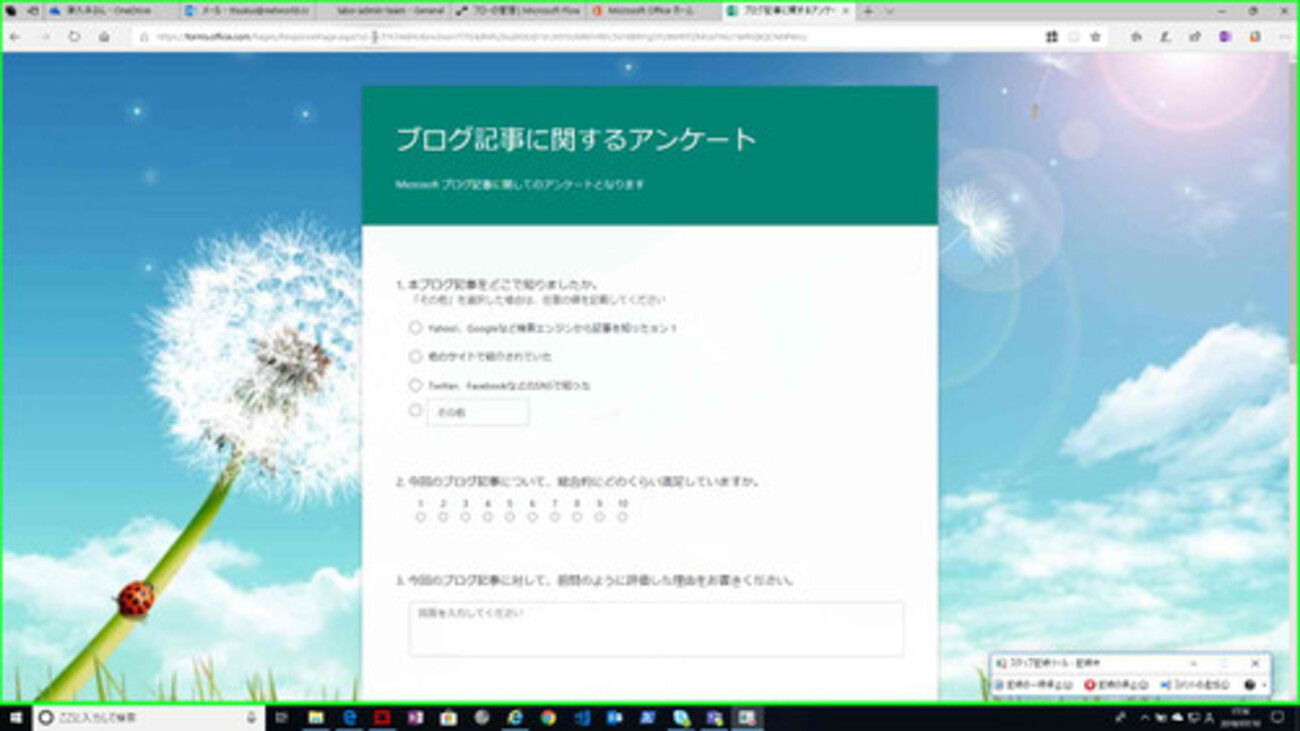Add a comment in Steps Recorder

[x=1195, y=685]
